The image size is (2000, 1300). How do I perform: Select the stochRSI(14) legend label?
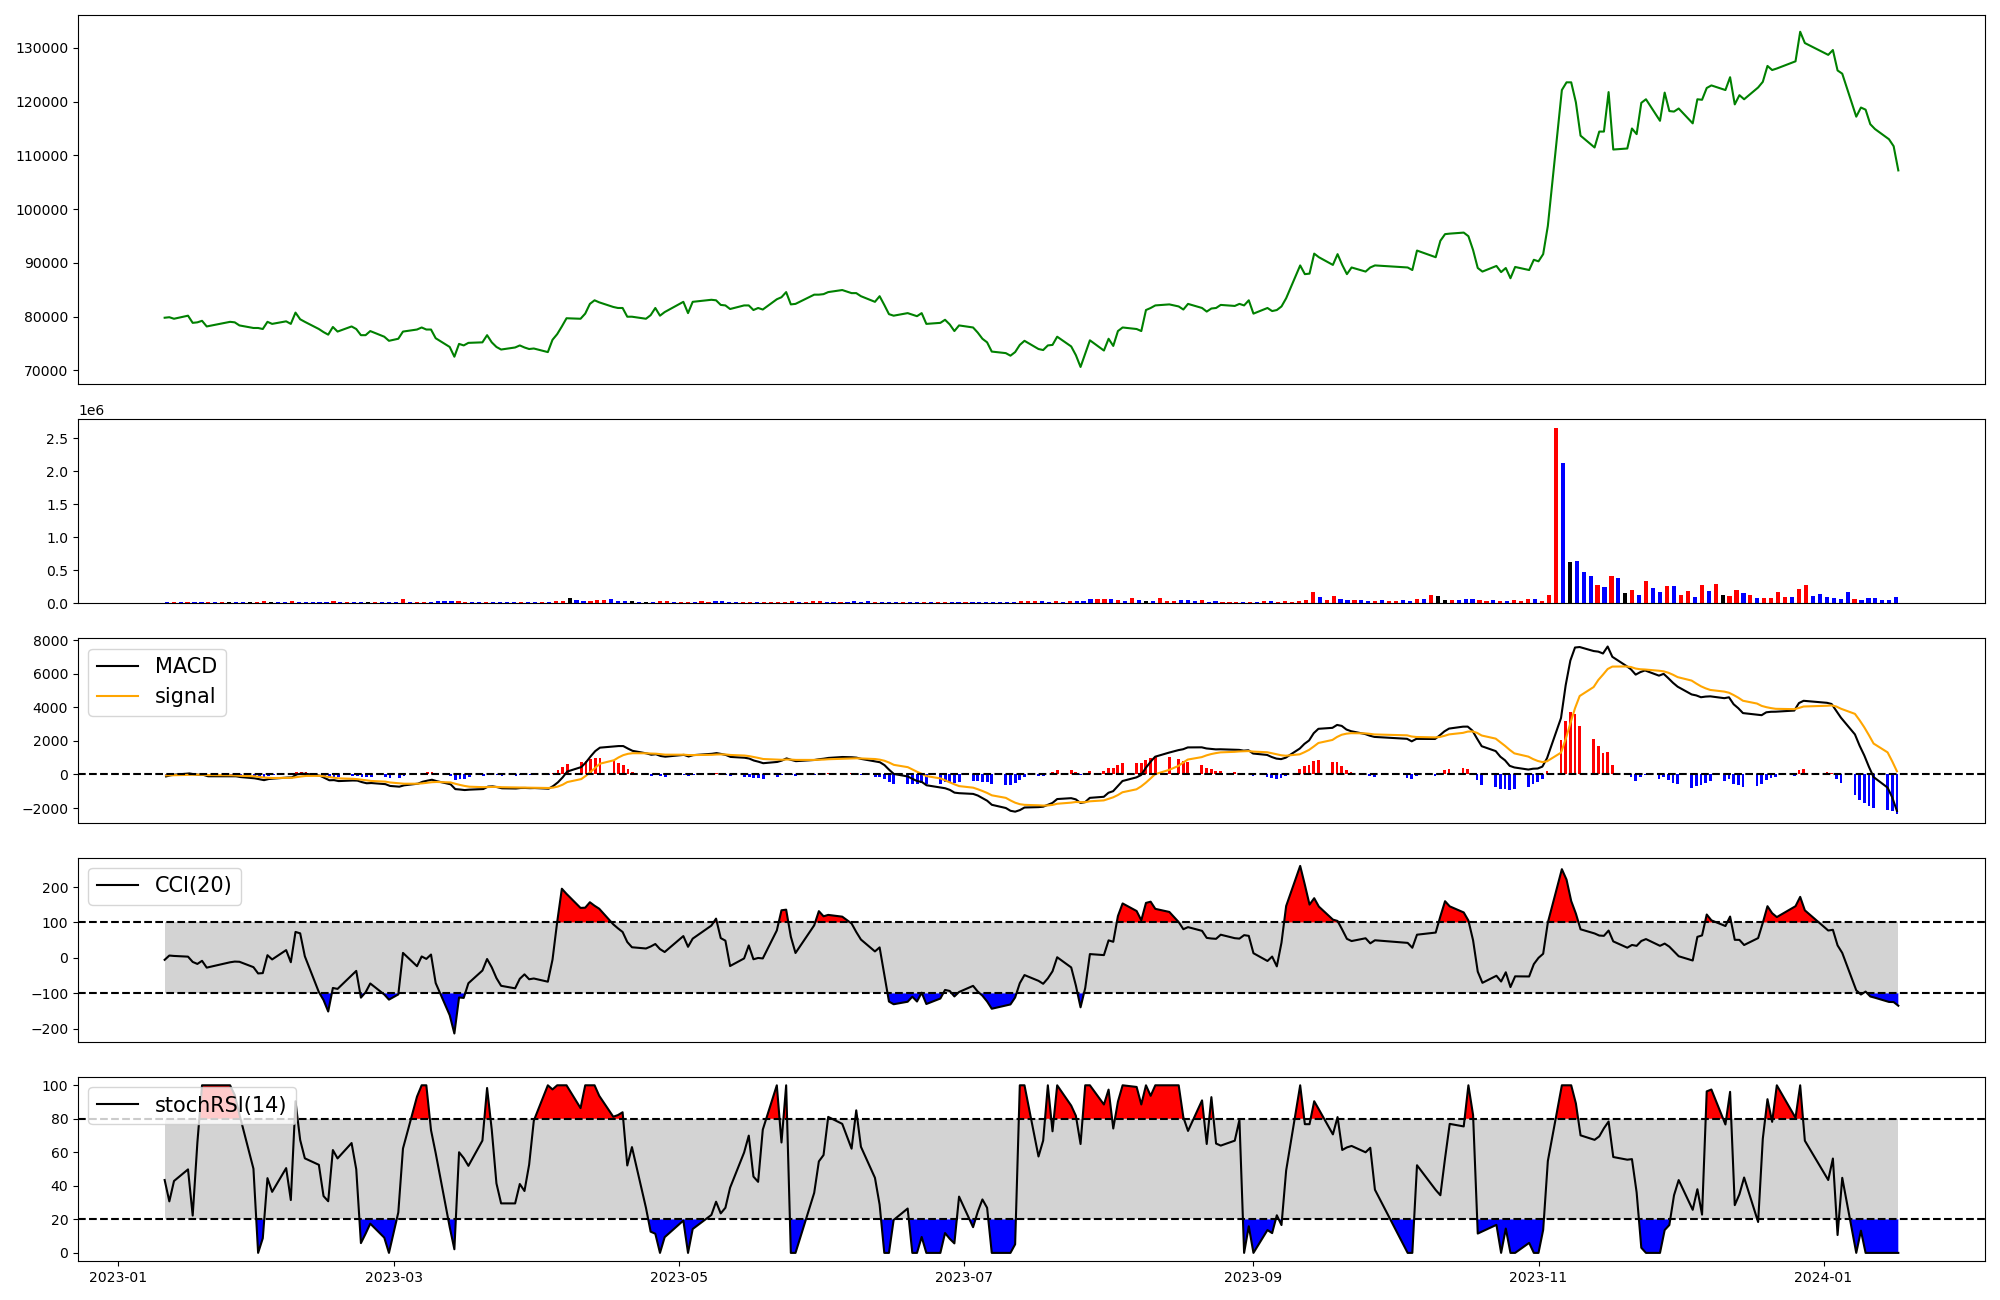coord(220,1105)
